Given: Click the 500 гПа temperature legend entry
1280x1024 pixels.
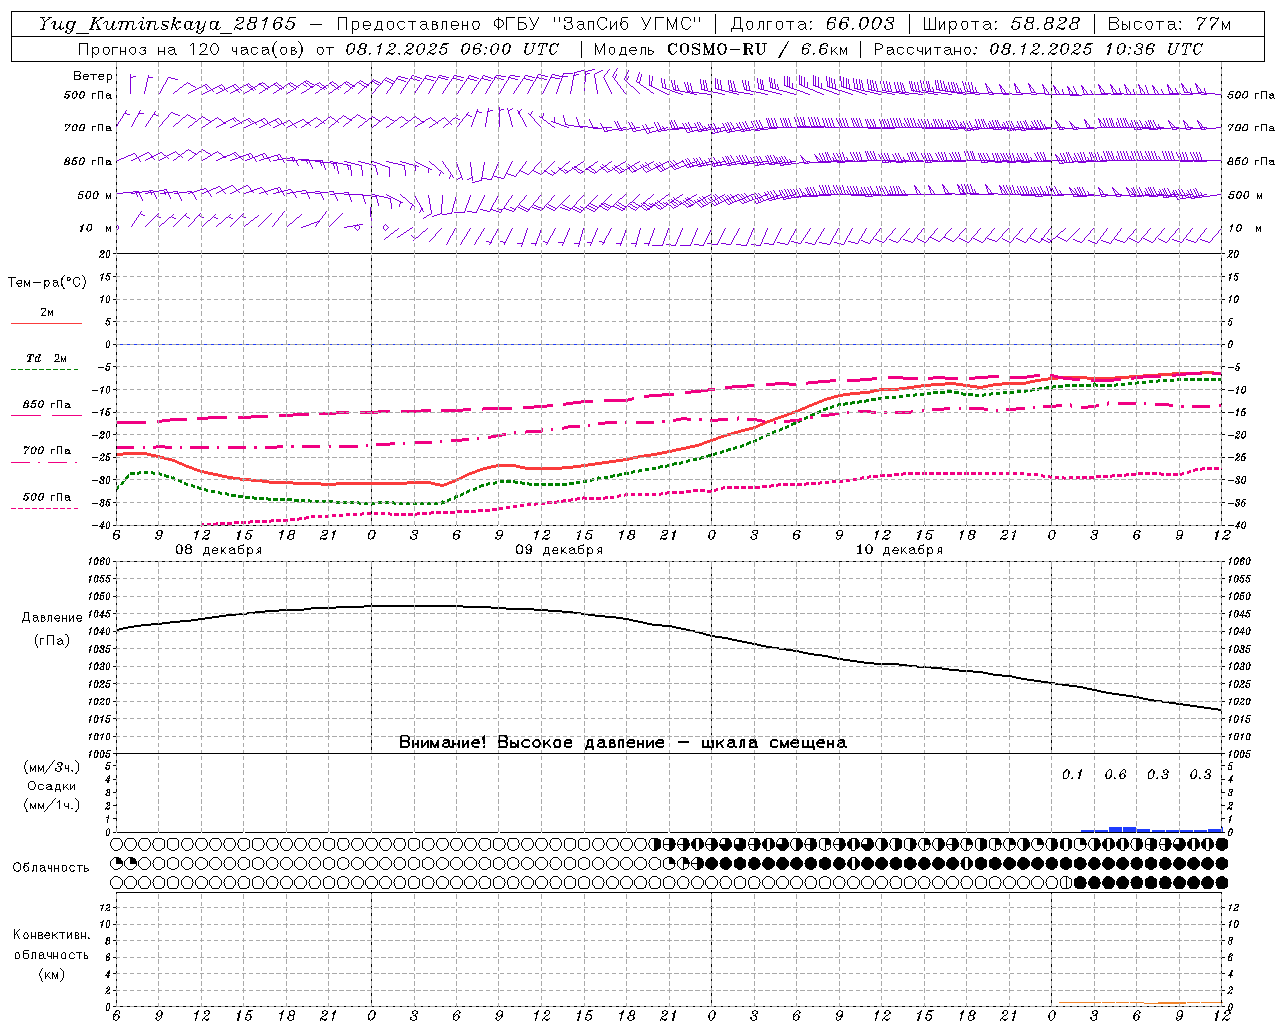Looking at the screenshot, I should coord(47,497).
